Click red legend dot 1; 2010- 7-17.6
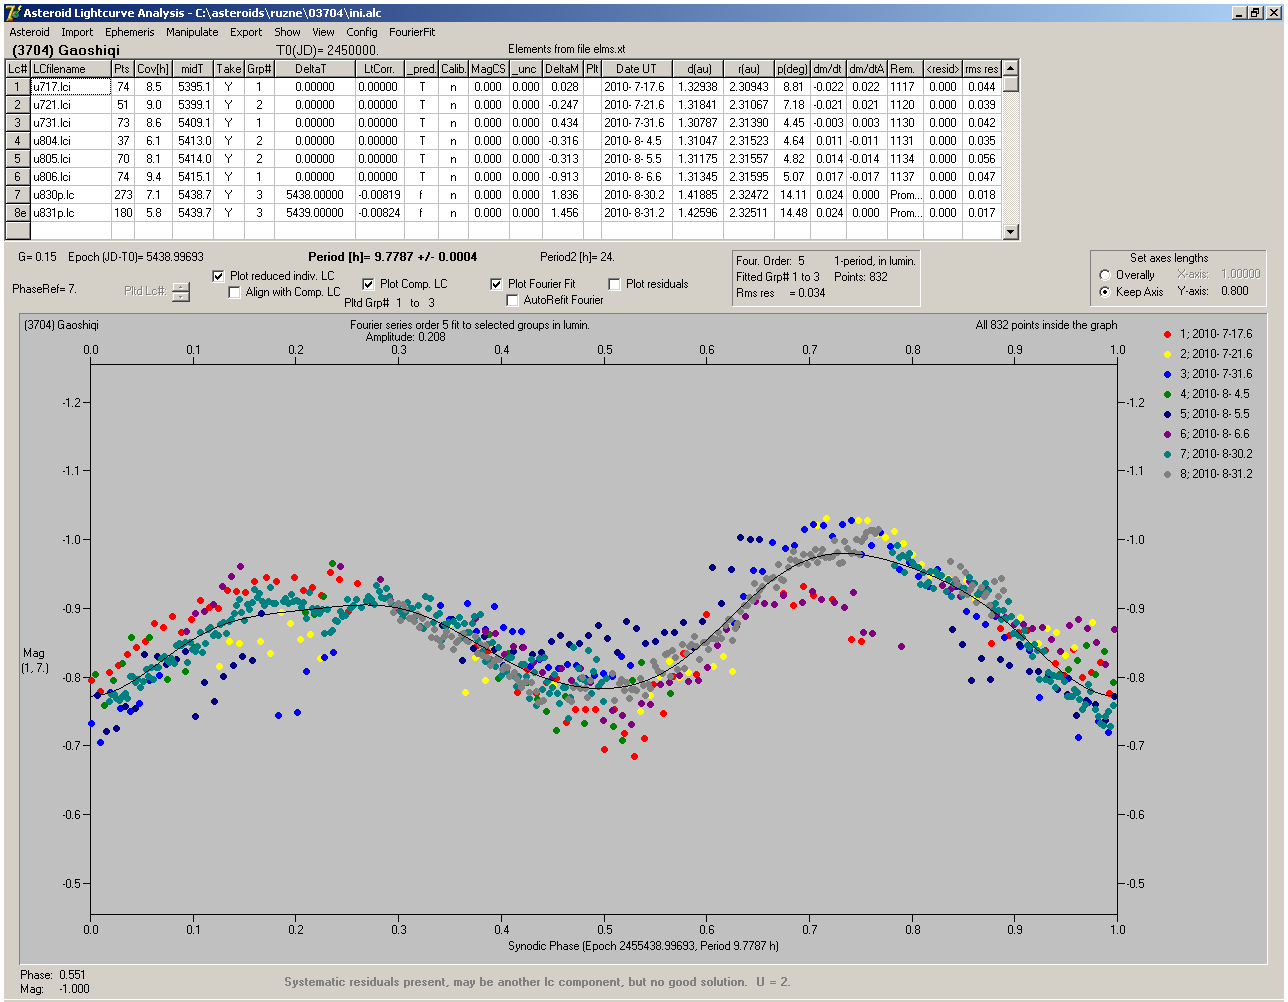This screenshot has height=1002, width=1288. click(1168, 334)
